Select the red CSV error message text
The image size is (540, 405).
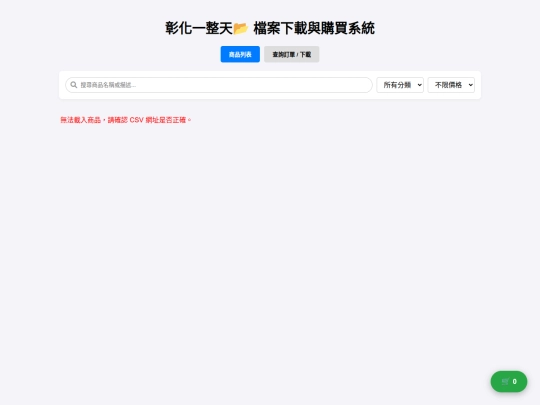tap(125, 120)
